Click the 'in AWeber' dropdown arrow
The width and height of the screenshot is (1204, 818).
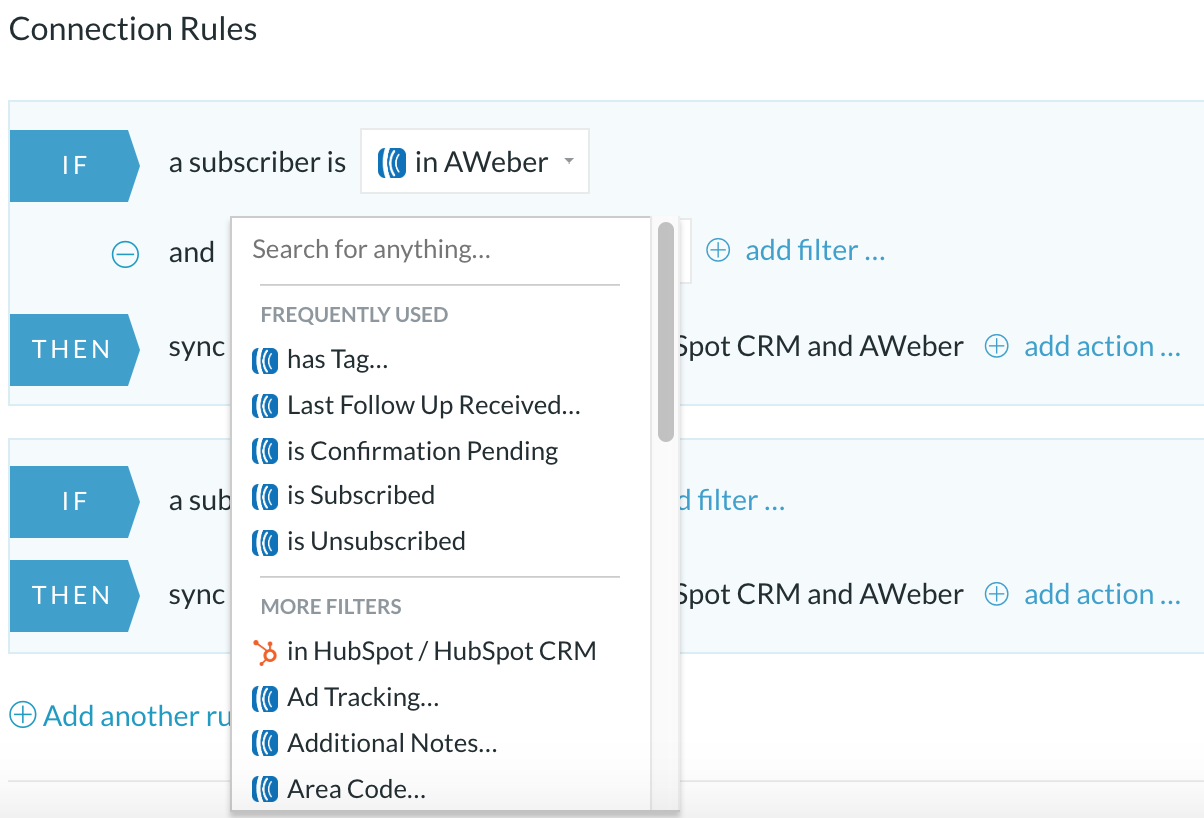click(x=569, y=161)
